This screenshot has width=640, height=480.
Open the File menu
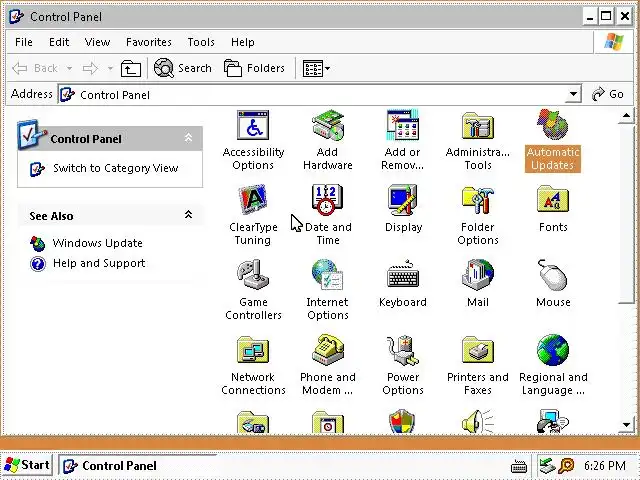tap(24, 42)
